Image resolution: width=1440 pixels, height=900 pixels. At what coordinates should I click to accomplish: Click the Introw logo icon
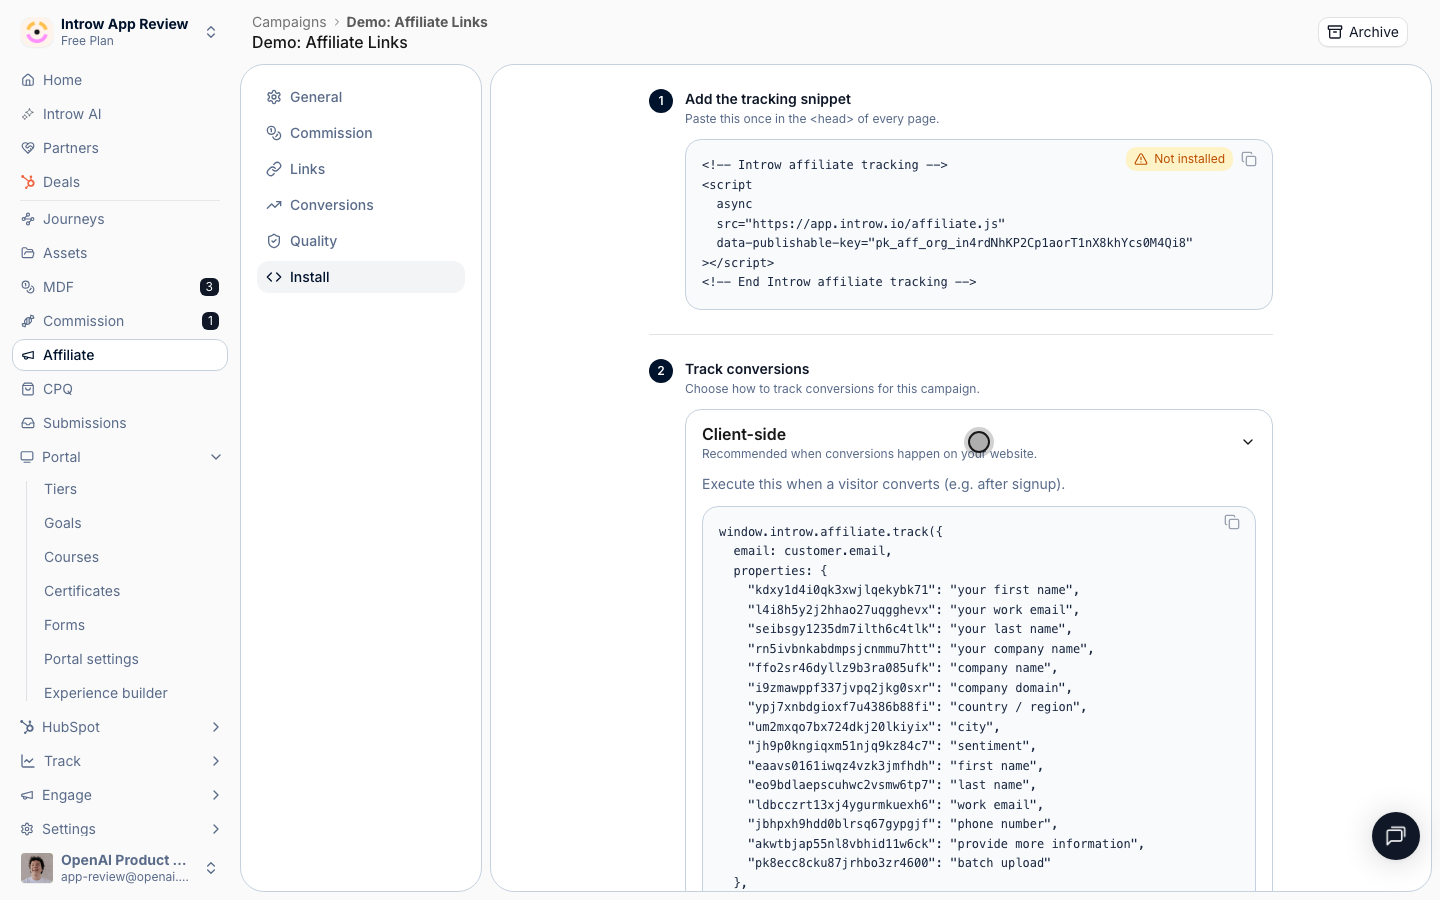(37, 32)
